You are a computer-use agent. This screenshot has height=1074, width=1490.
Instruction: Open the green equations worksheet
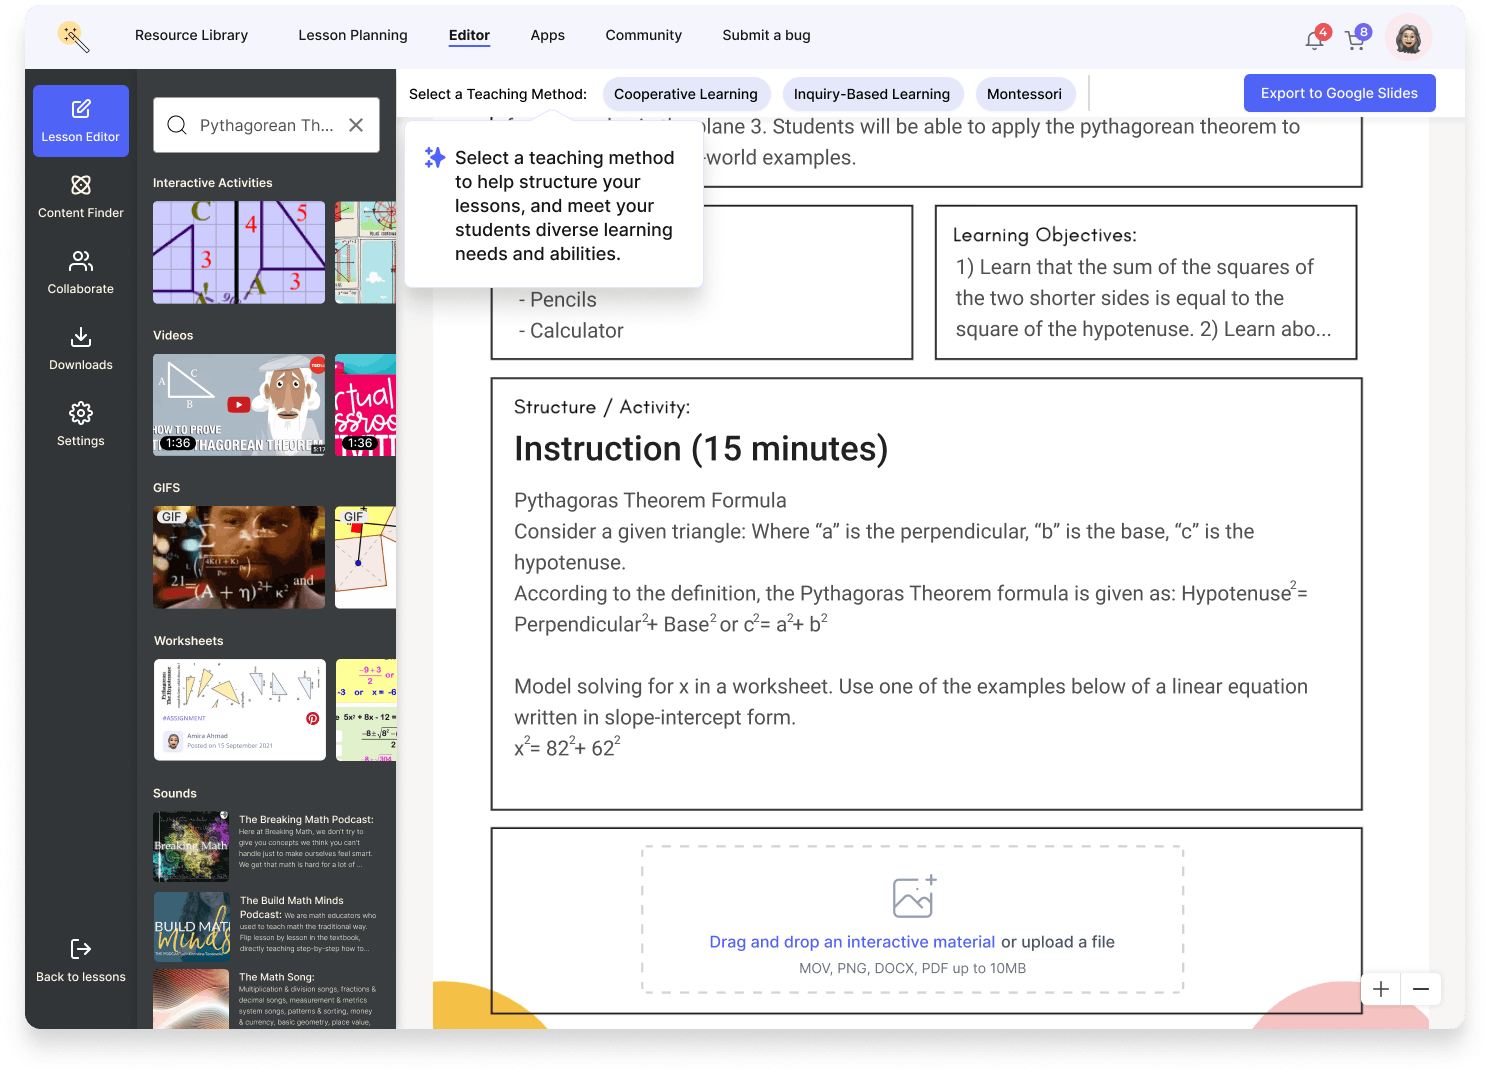(x=366, y=710)
